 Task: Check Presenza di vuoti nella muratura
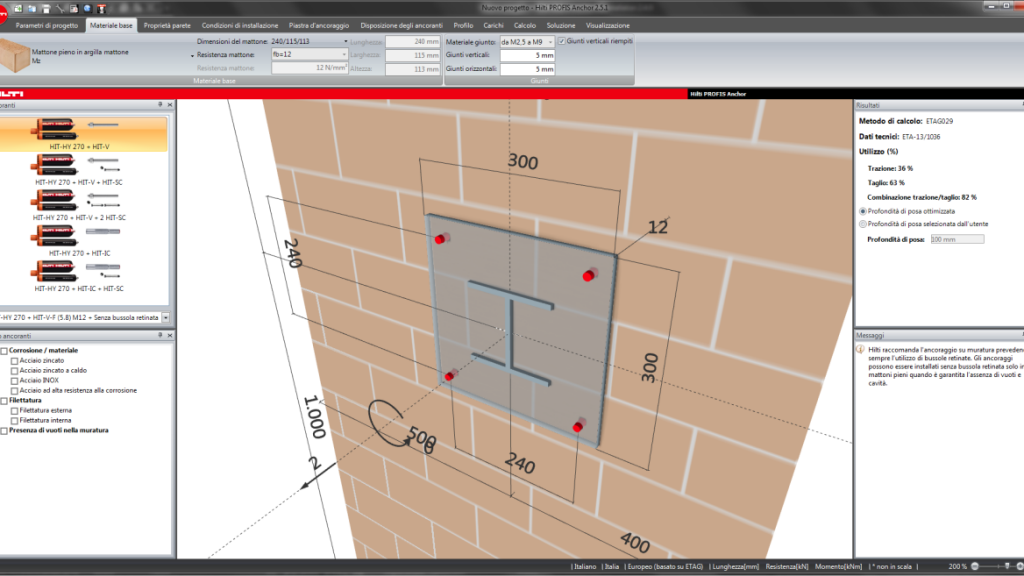5,431
